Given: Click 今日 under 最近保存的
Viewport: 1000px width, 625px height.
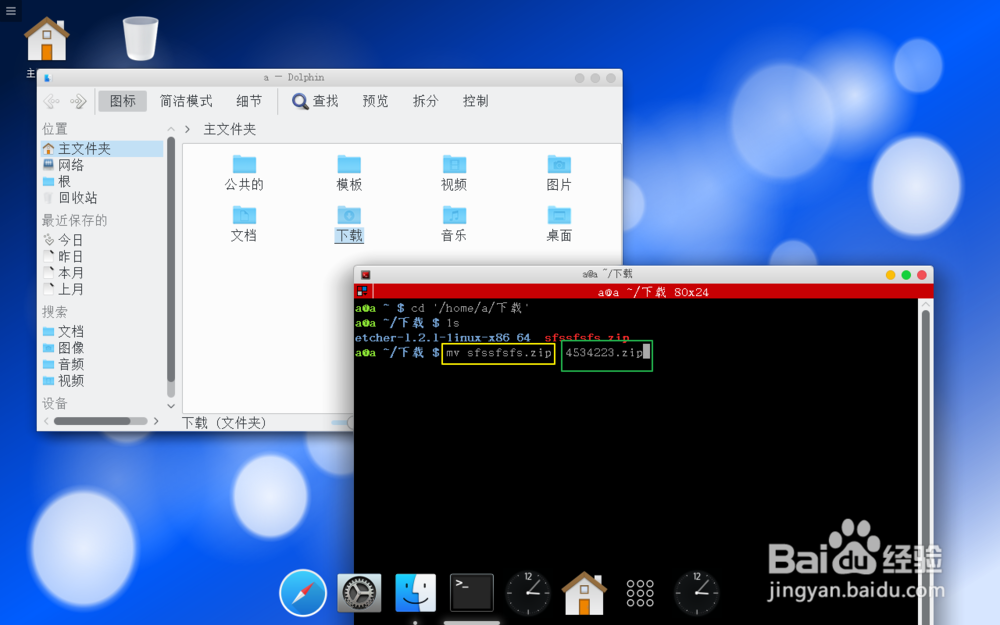Looking at the screenshot, I should tap(68, 239).
